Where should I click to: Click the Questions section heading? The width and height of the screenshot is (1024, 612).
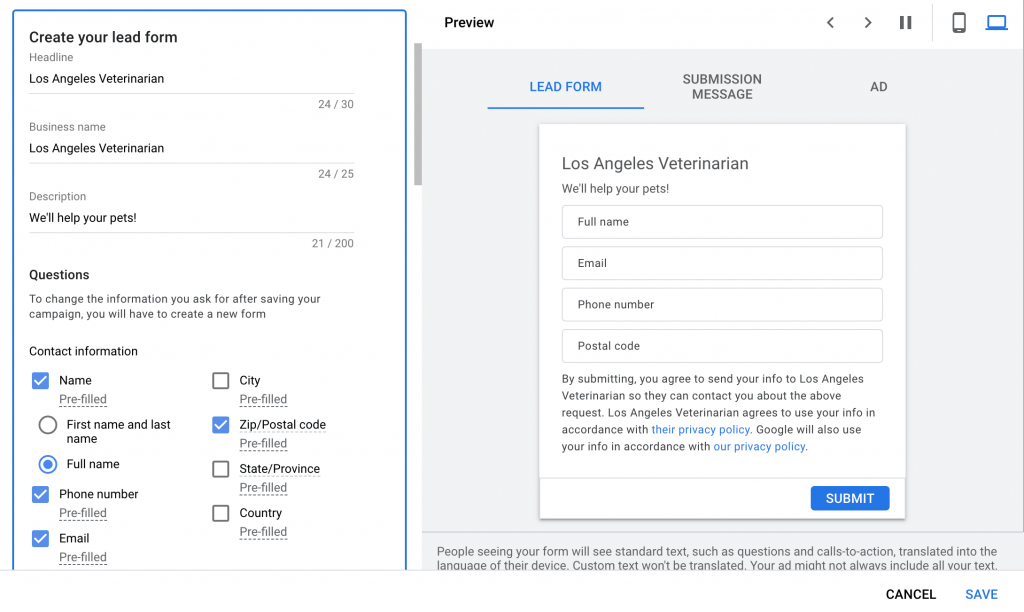[59, 275]
